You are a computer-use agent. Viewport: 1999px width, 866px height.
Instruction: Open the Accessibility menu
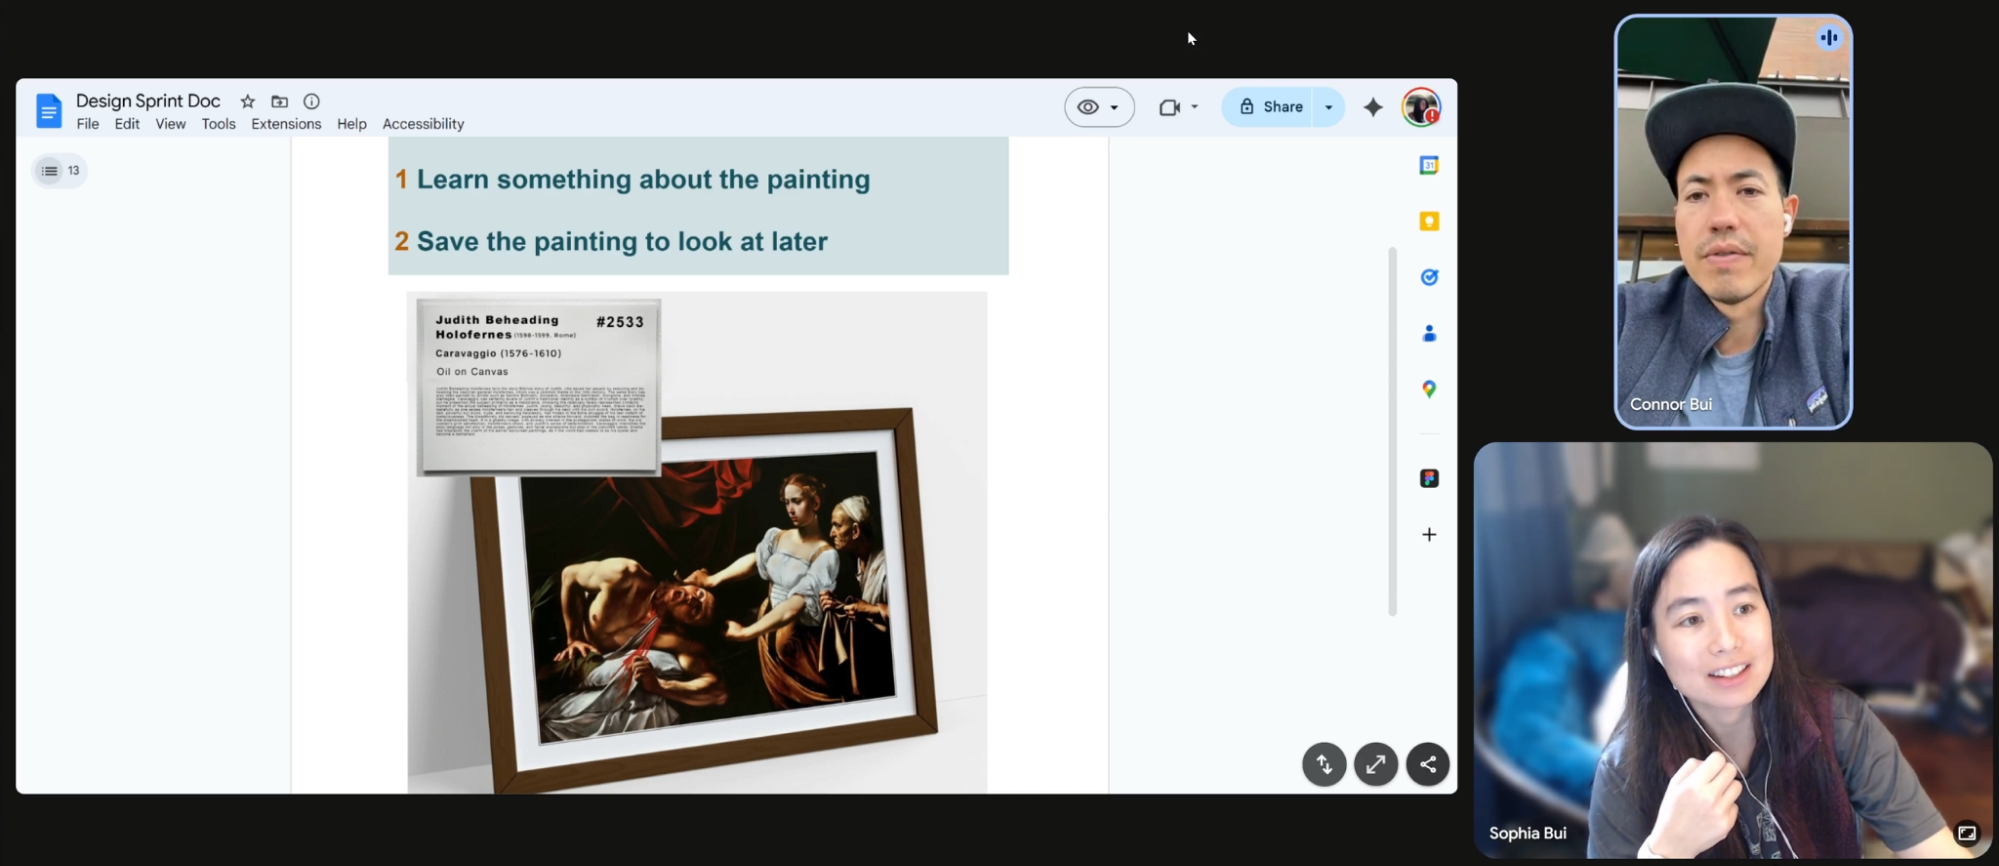click(x=423, y=124)
